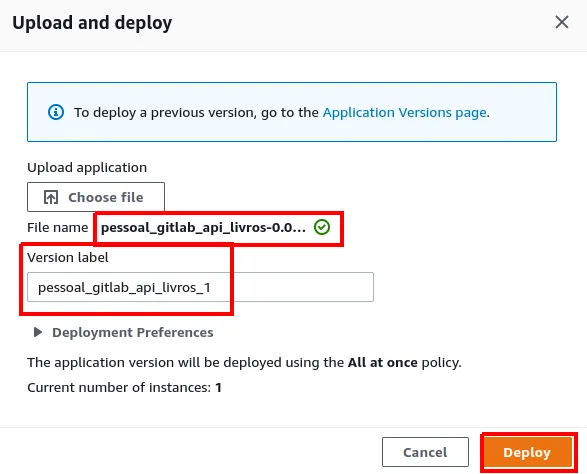
Task: Click the "Upload application" label
Action: click(87, 167)
